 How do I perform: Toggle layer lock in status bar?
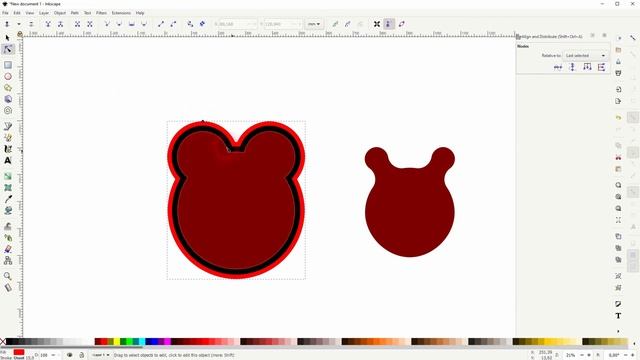[82, 355]
